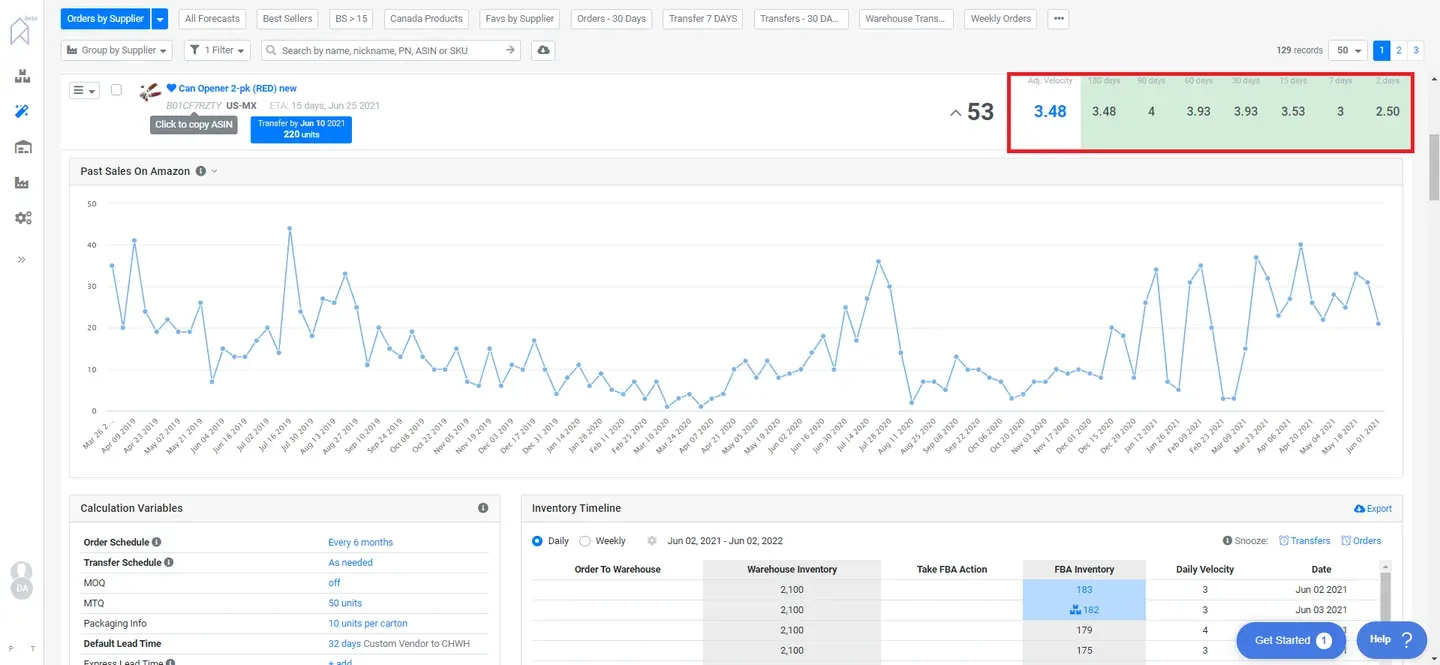This screenshot has height=665, width=1440.
Task: Switch to Orders - 30 Days view
Action: pos(612,18)
